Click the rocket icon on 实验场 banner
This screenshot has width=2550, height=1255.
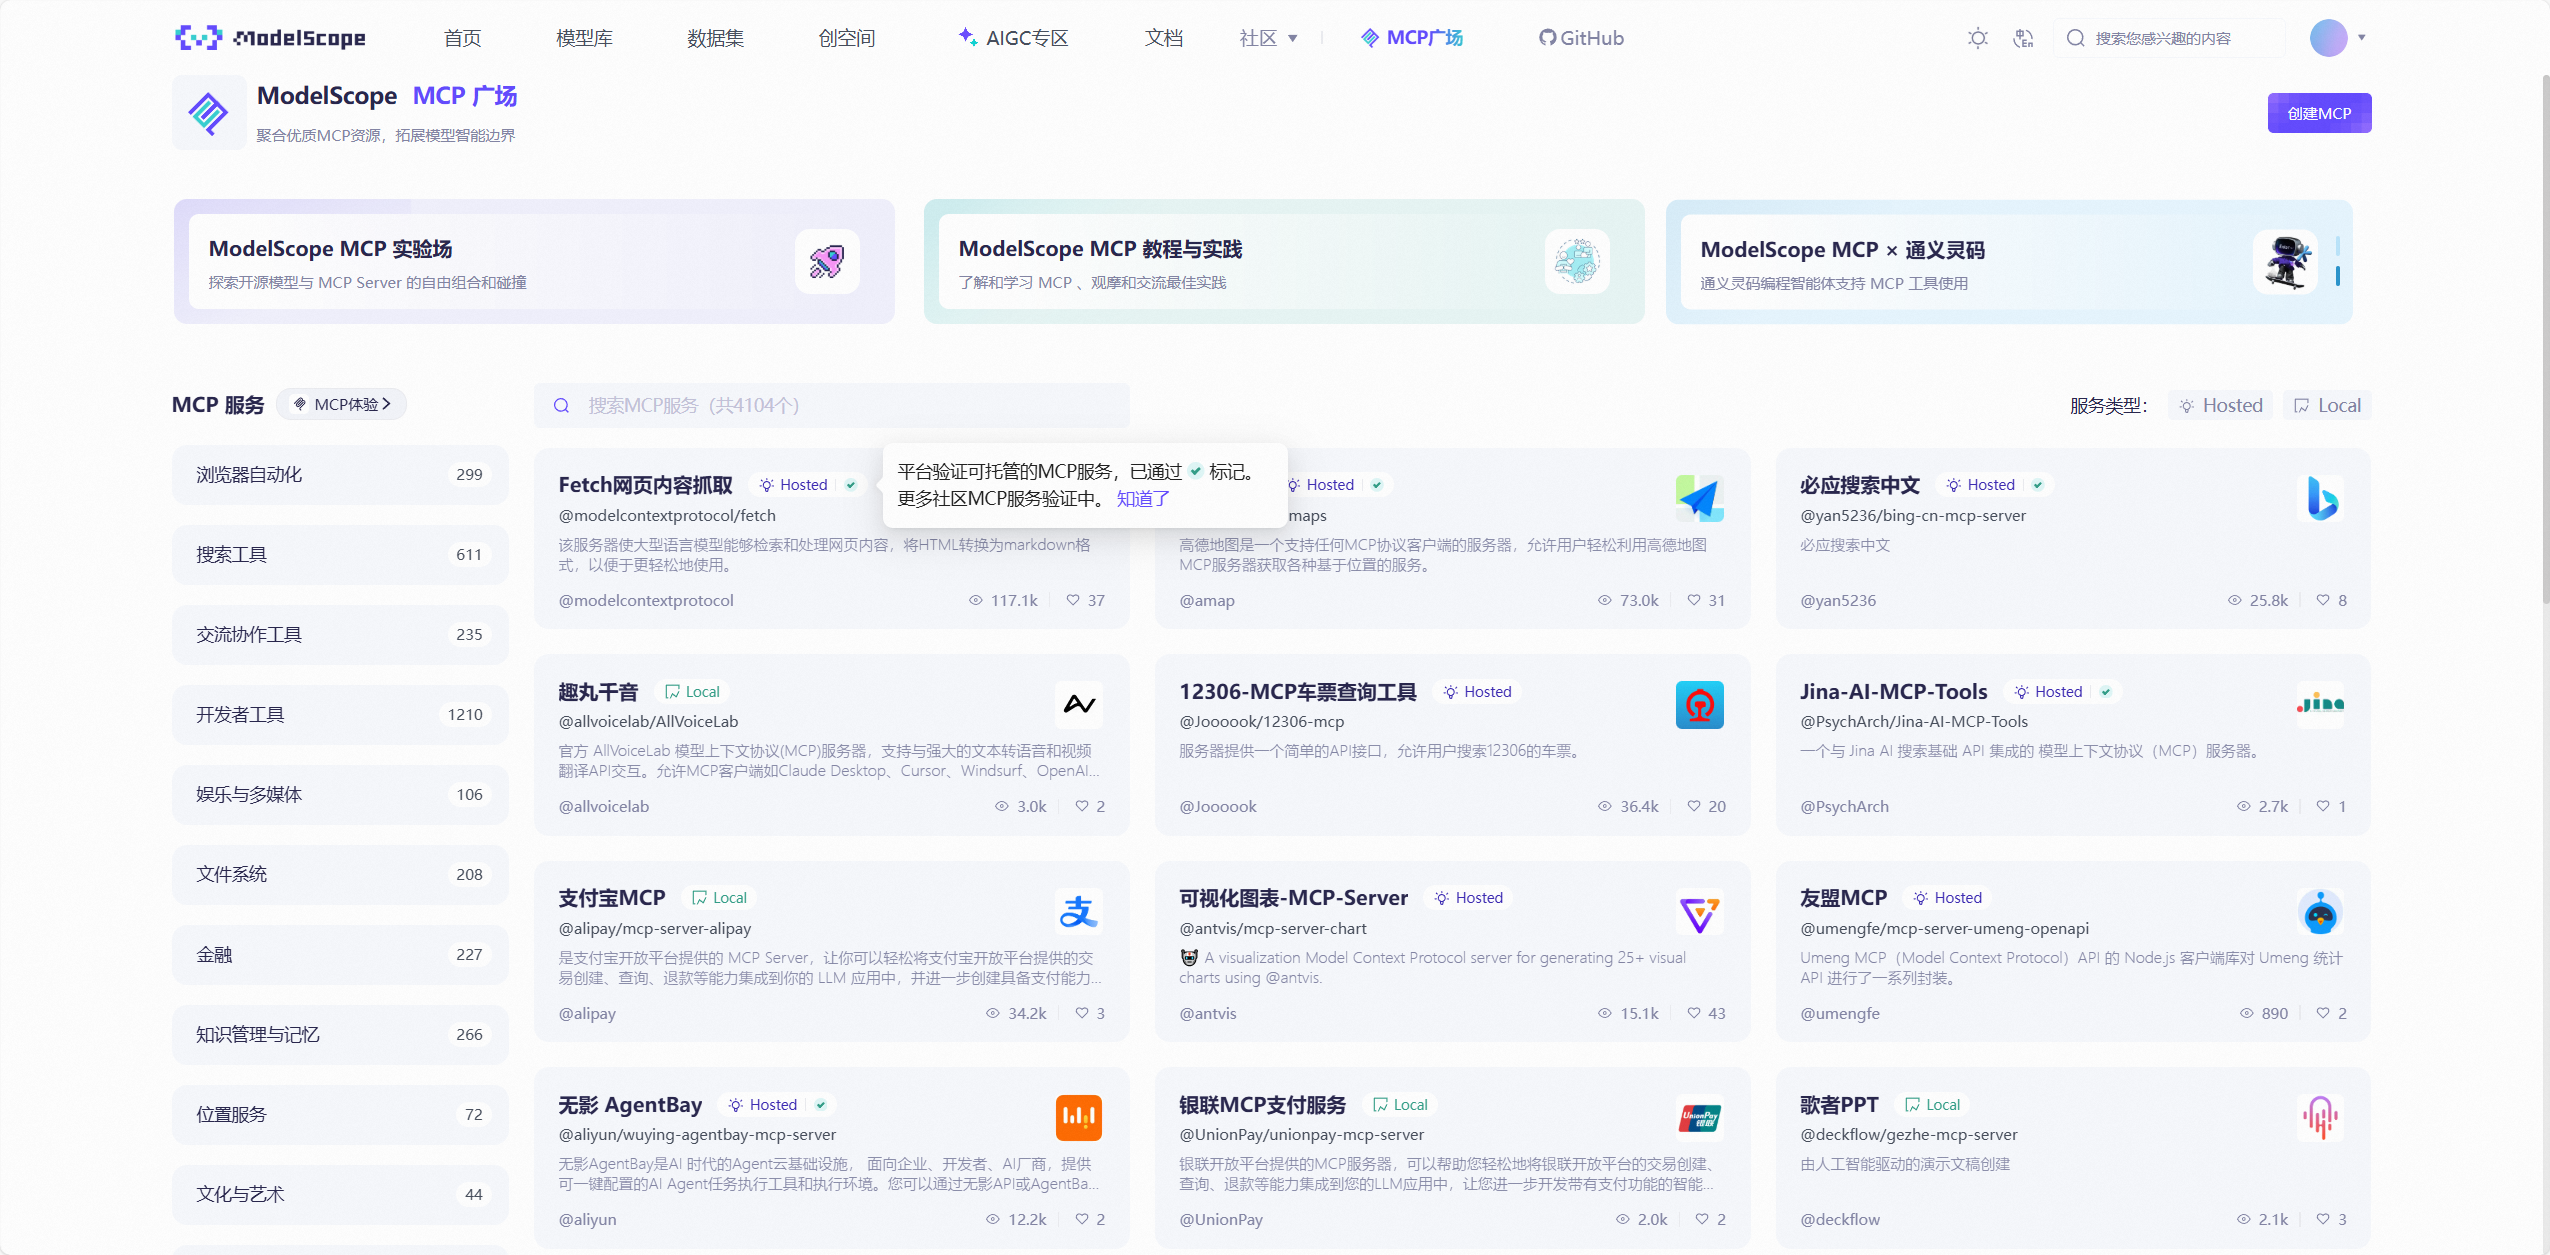click(827, 262)
